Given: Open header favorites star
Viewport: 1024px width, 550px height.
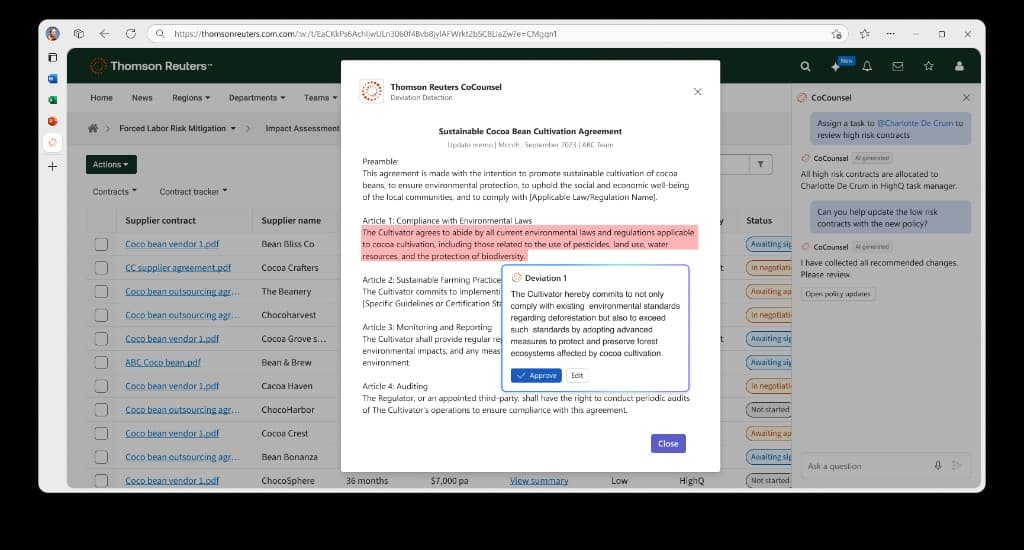Looking at the screenshot, I should click(x=929, y=66).
